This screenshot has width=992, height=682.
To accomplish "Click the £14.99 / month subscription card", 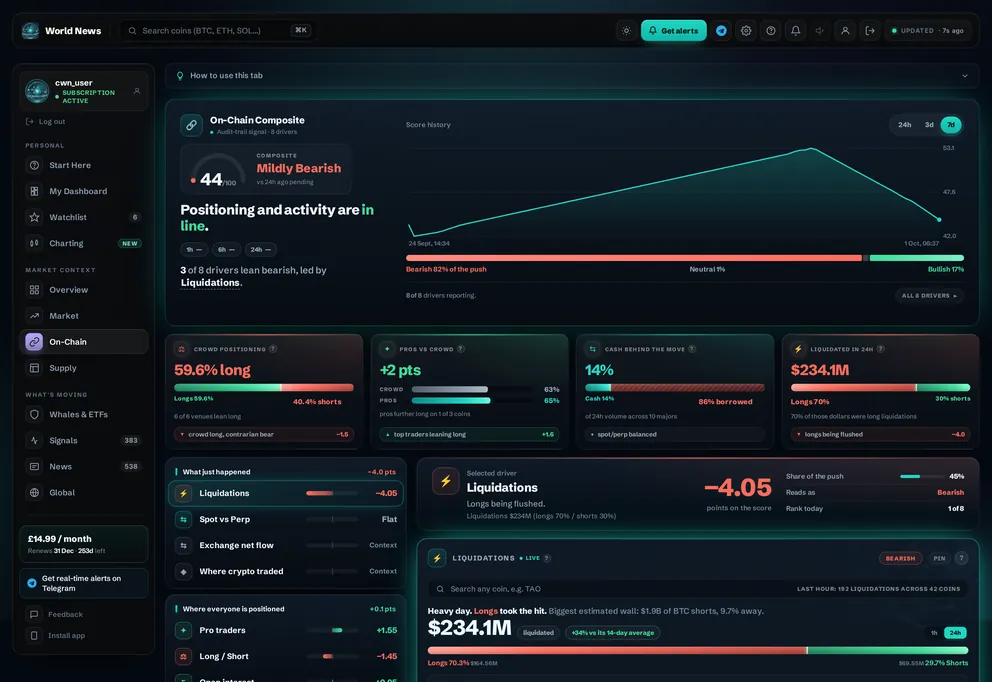I will pos(84,544).
